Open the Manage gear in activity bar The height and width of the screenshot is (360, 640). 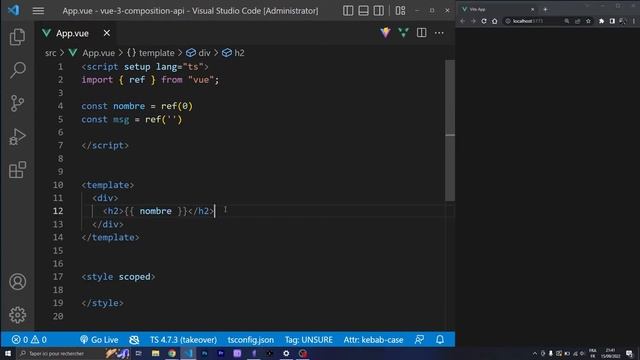tap(17, 315)
